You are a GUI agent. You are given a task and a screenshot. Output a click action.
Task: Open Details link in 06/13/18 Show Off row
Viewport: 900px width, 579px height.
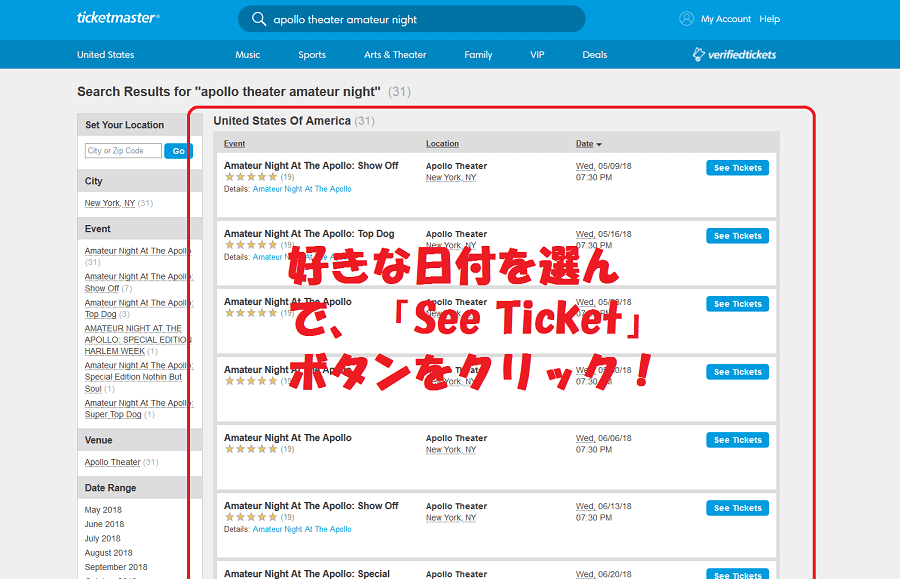pyautogui.click(x=302, y=529)
